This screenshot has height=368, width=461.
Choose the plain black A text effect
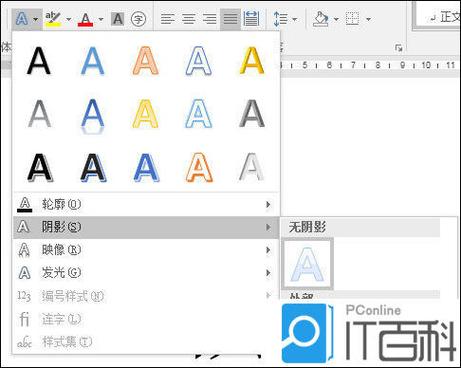[39, 61]
